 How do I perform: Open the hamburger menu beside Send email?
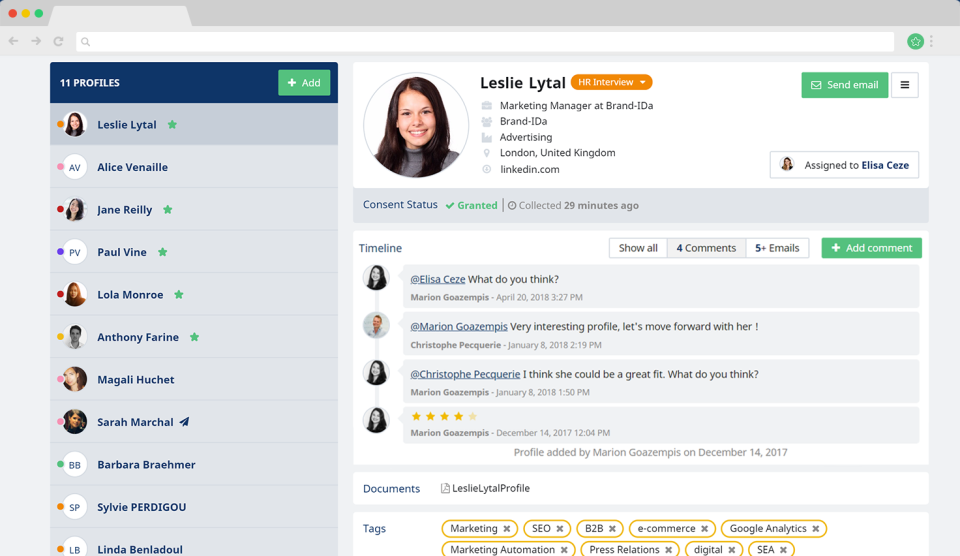pyautogui.click(x=904, y=85)
